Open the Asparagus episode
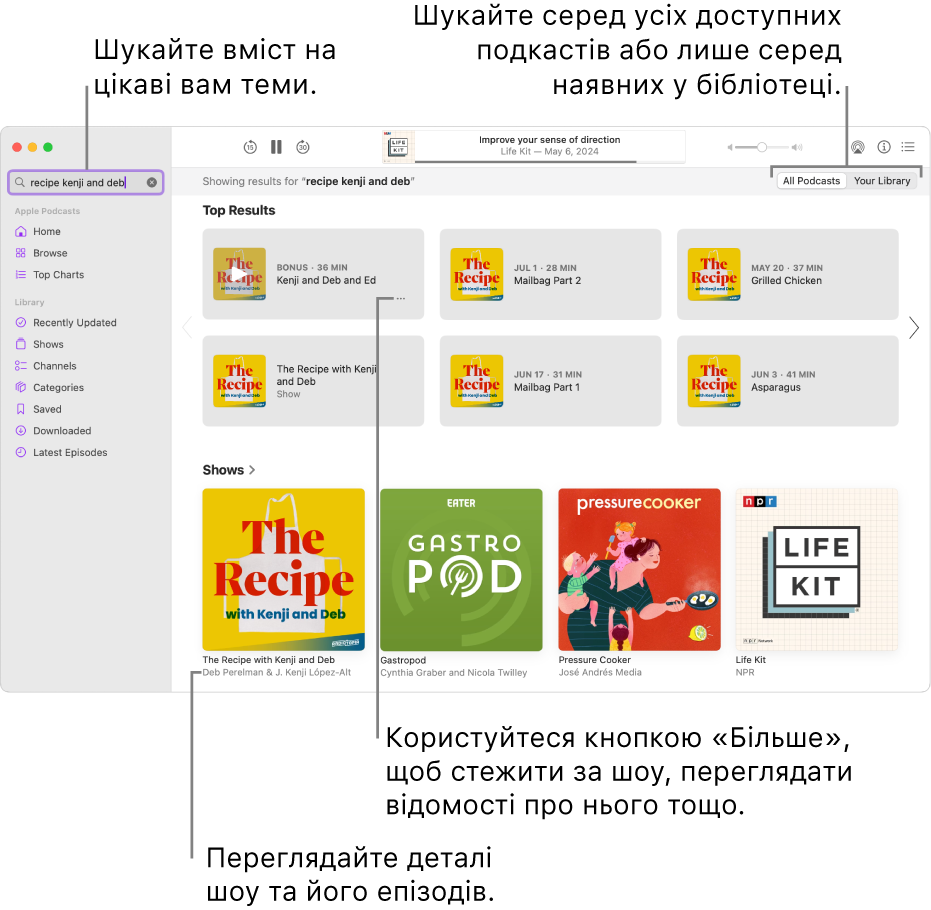The image size is (931, 910). click(787, 381)
